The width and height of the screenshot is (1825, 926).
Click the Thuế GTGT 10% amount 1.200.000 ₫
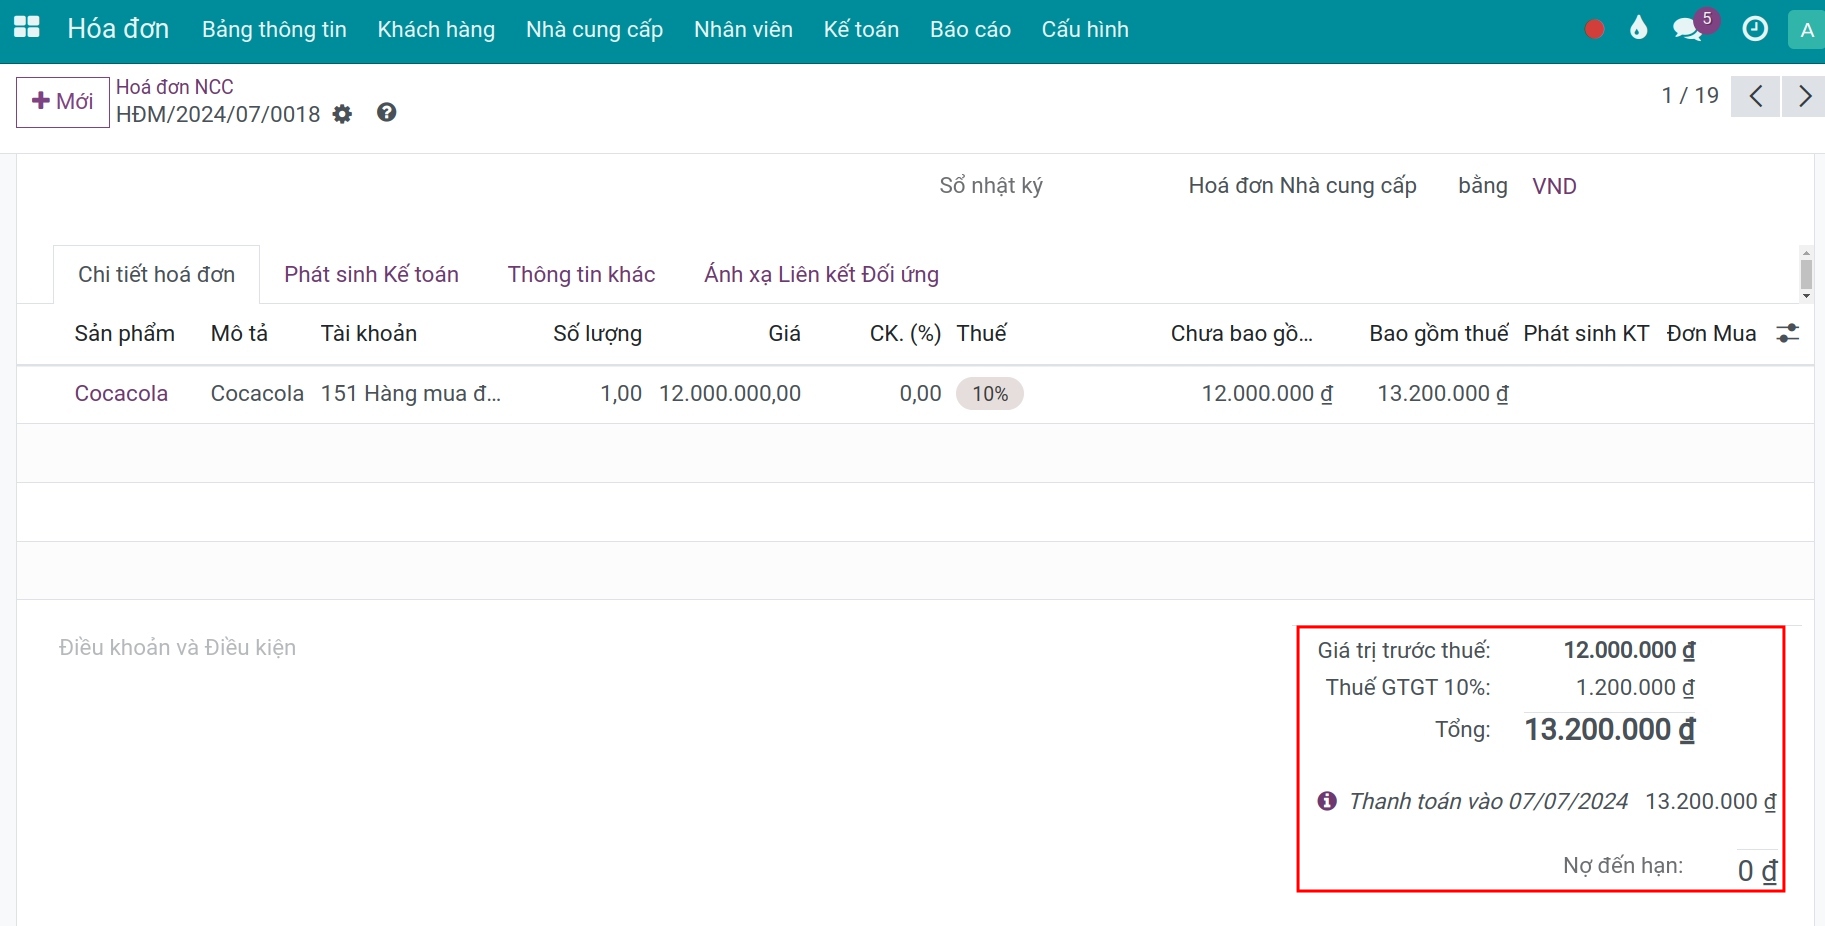tap(1635, 688)
